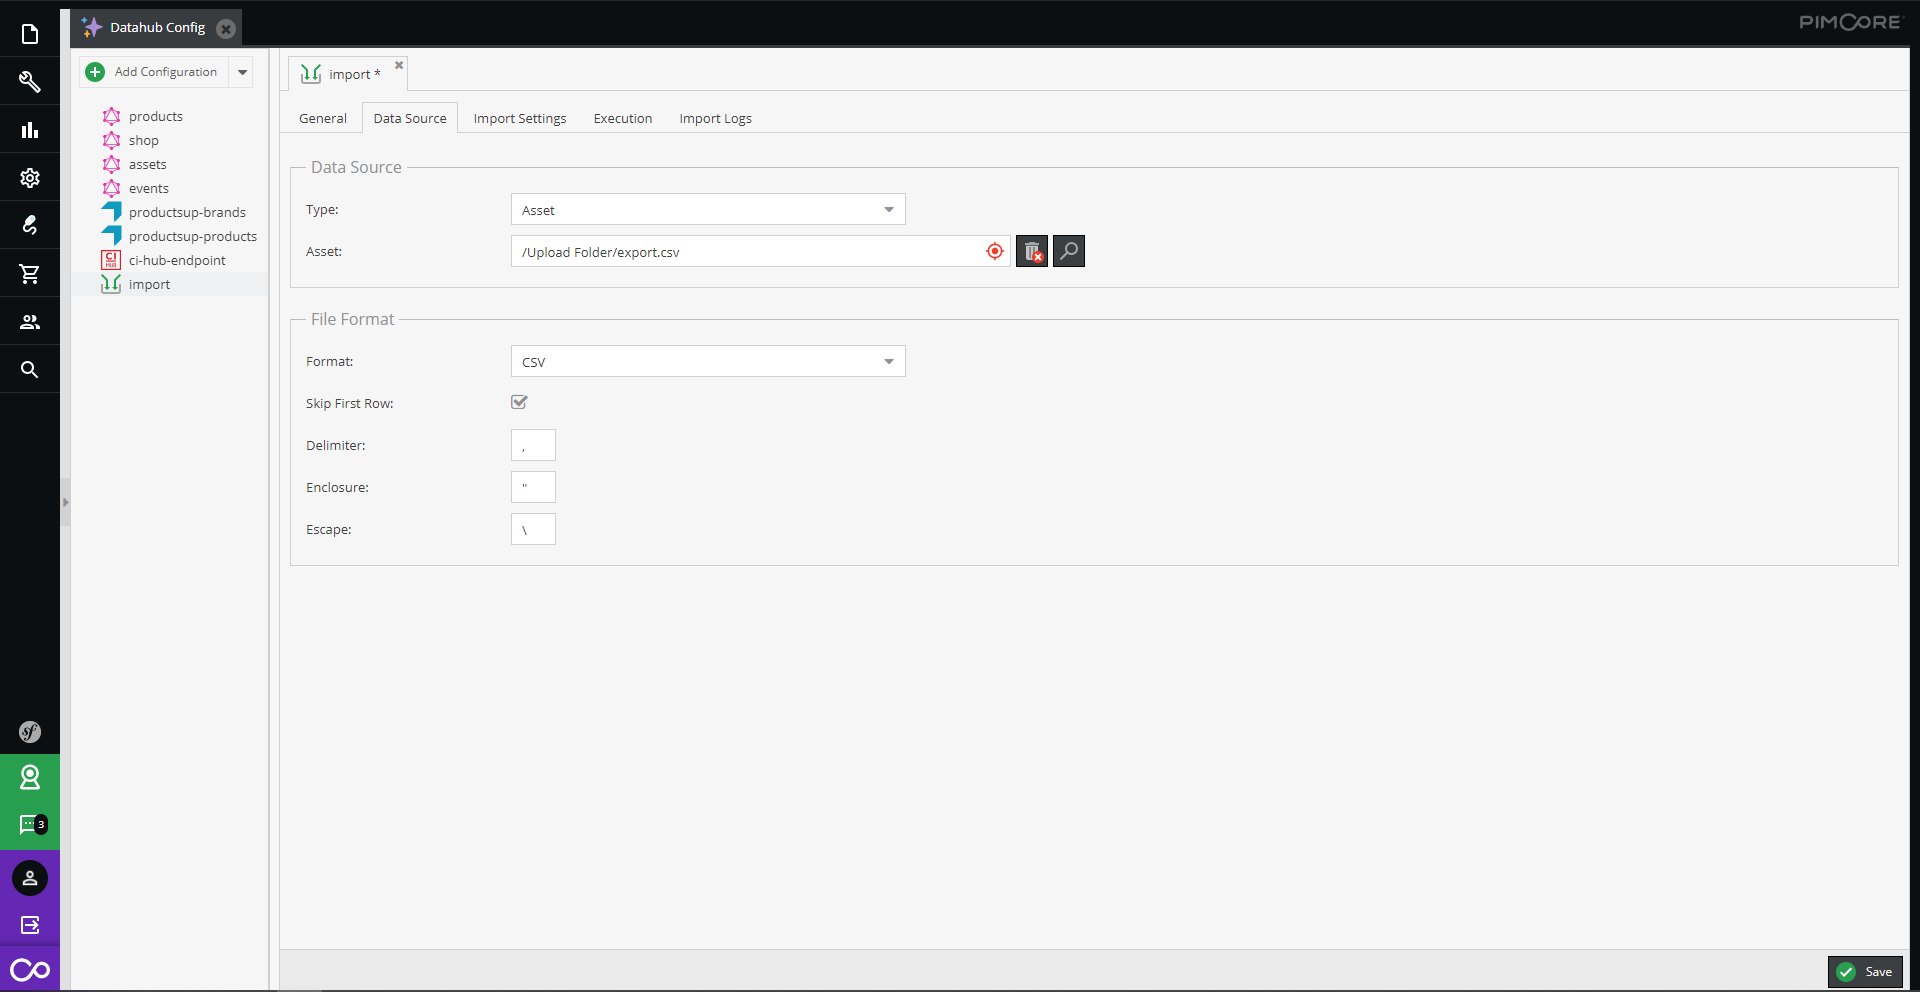Open the notifications chat icon with badge
Image resolution: width=1920 pixels, height=992 pixels.
click(30, 825)
